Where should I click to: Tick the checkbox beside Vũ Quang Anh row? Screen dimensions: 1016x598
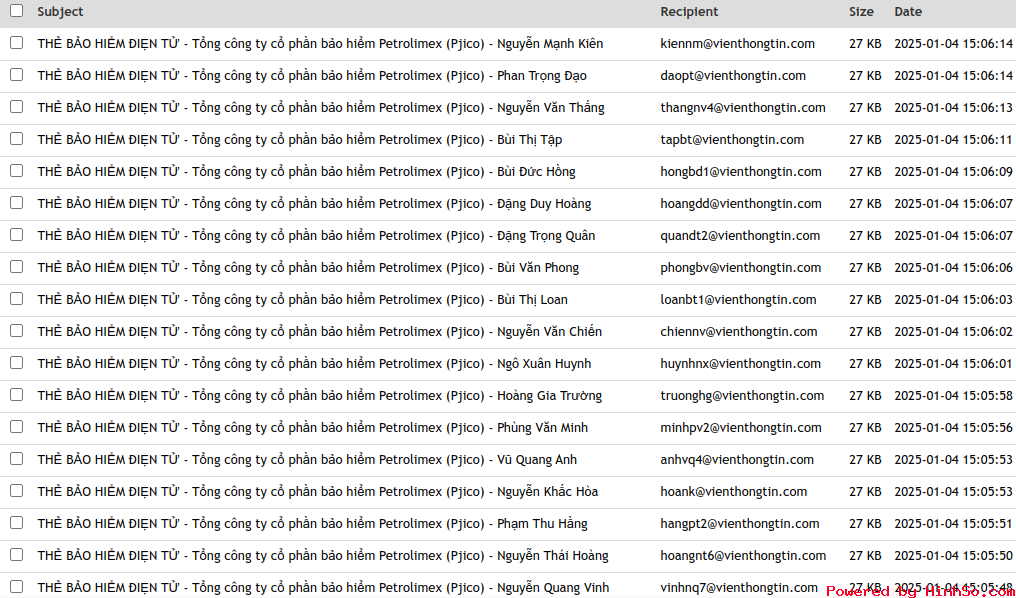pos(16,459)
